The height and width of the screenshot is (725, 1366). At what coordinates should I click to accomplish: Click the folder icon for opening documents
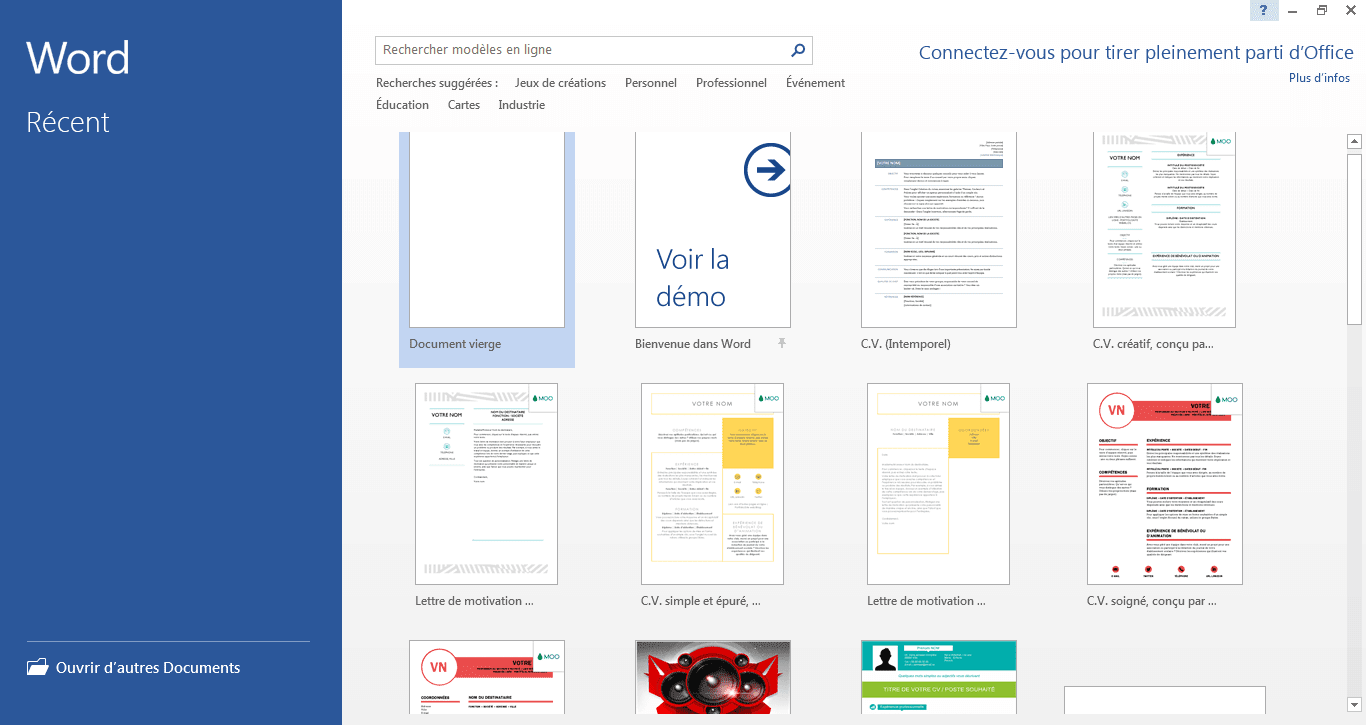pyautogui.click(x=37, y=667)
